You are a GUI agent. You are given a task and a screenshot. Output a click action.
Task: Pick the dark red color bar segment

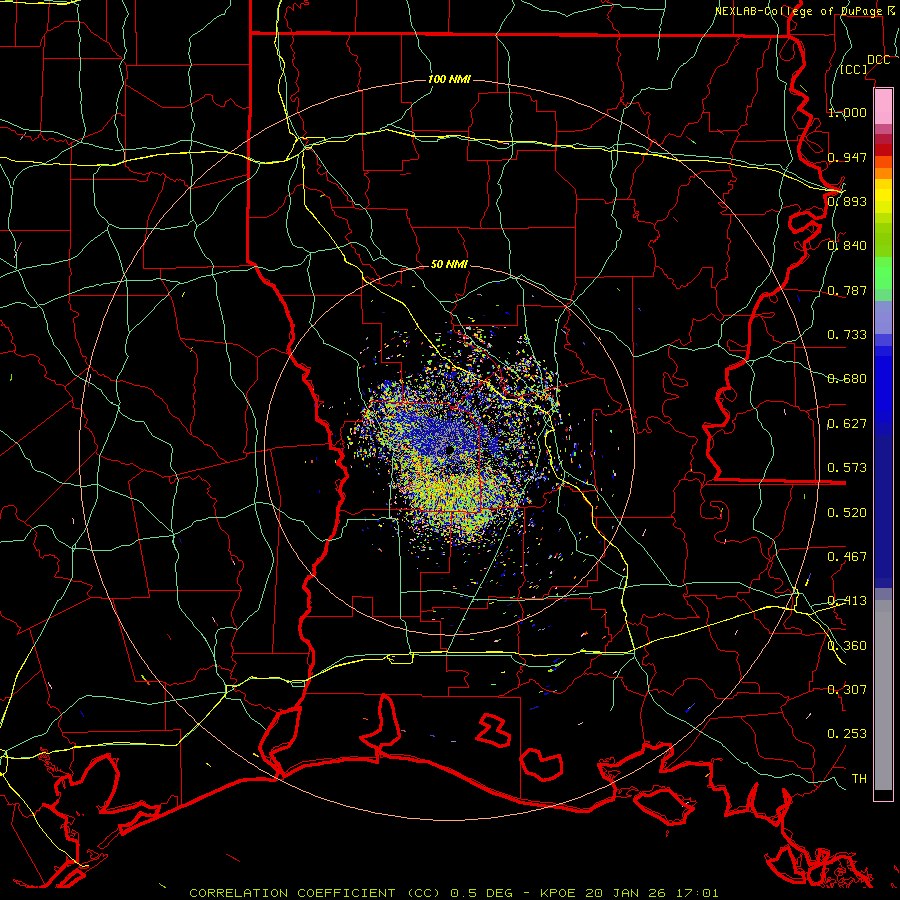click(x=883, y=150)
